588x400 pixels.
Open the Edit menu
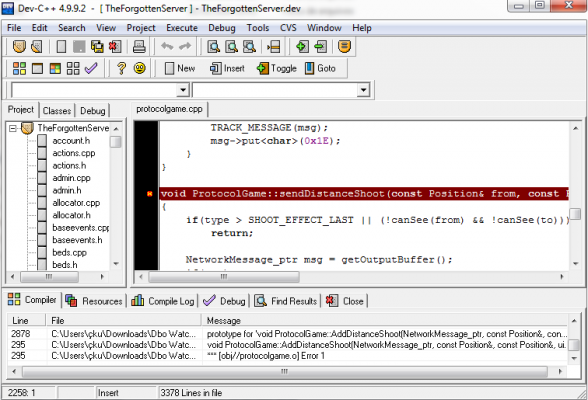point(39,28)
